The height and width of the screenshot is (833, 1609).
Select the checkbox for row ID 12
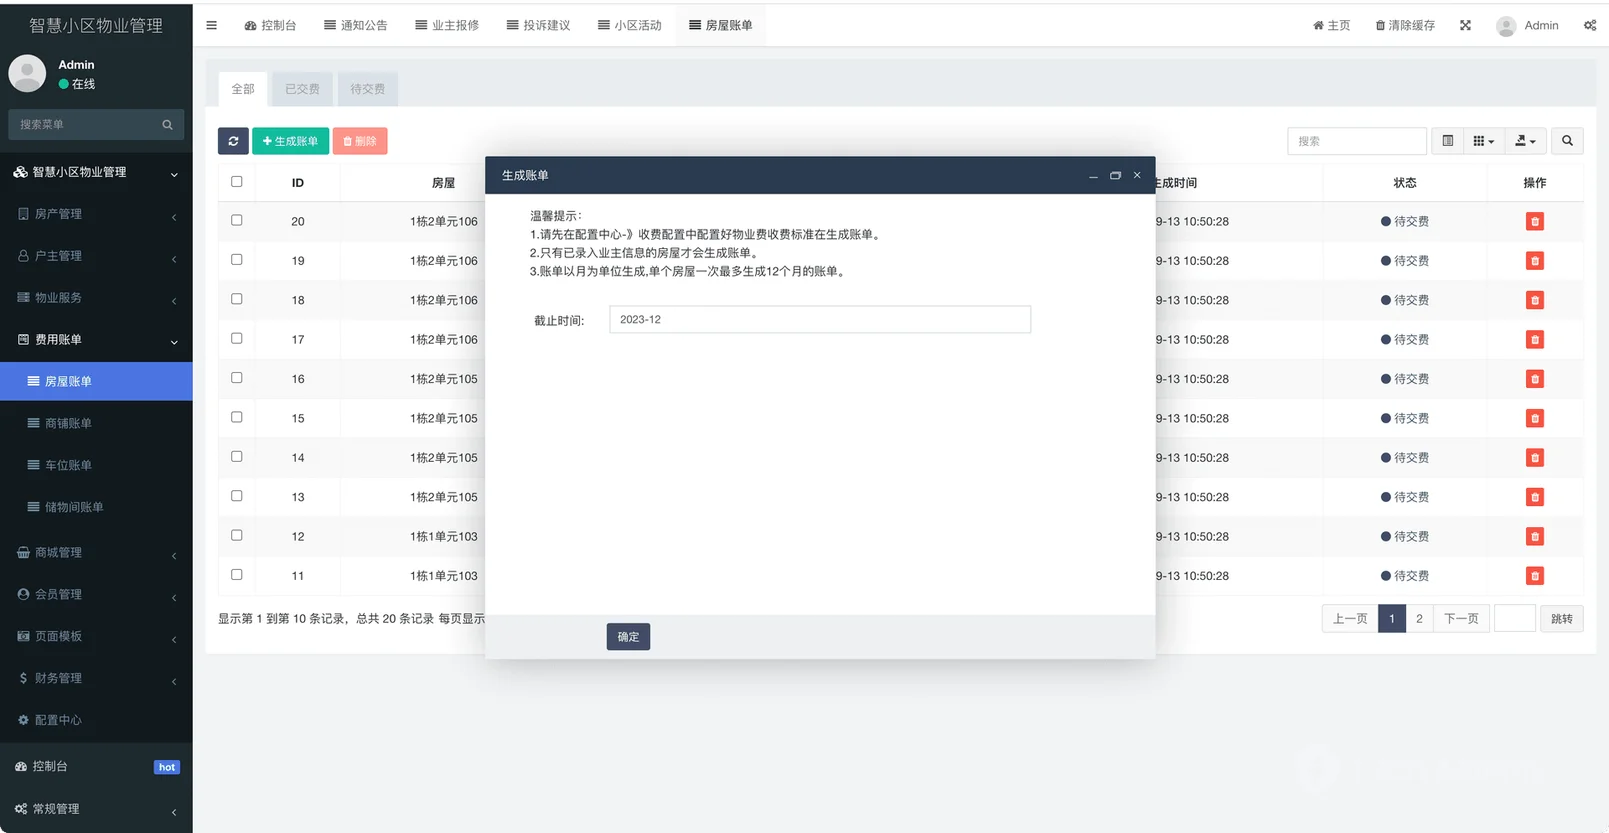[237, 536]
